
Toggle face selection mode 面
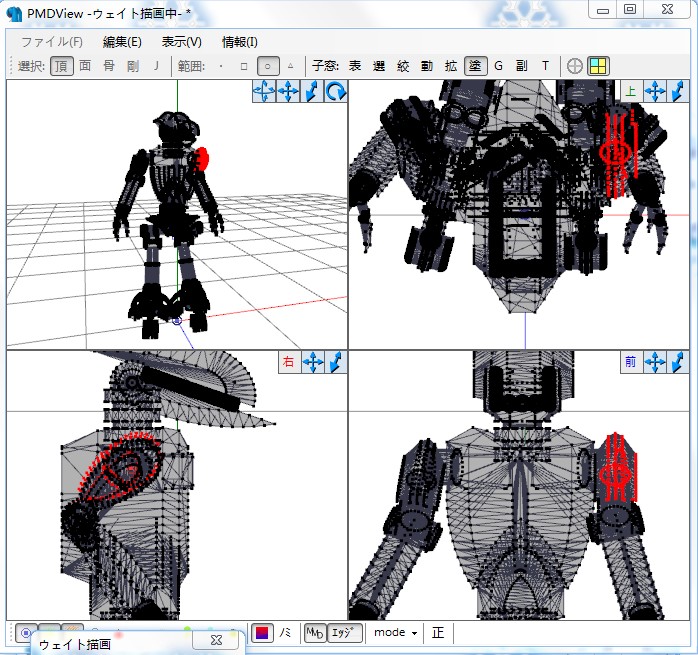click(x=85, y=66)
